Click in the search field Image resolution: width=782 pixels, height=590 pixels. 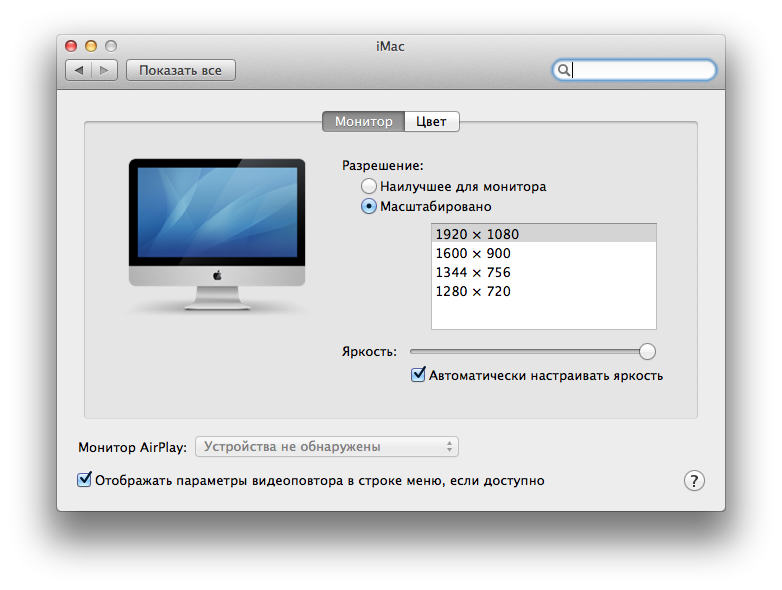[634, 70]
